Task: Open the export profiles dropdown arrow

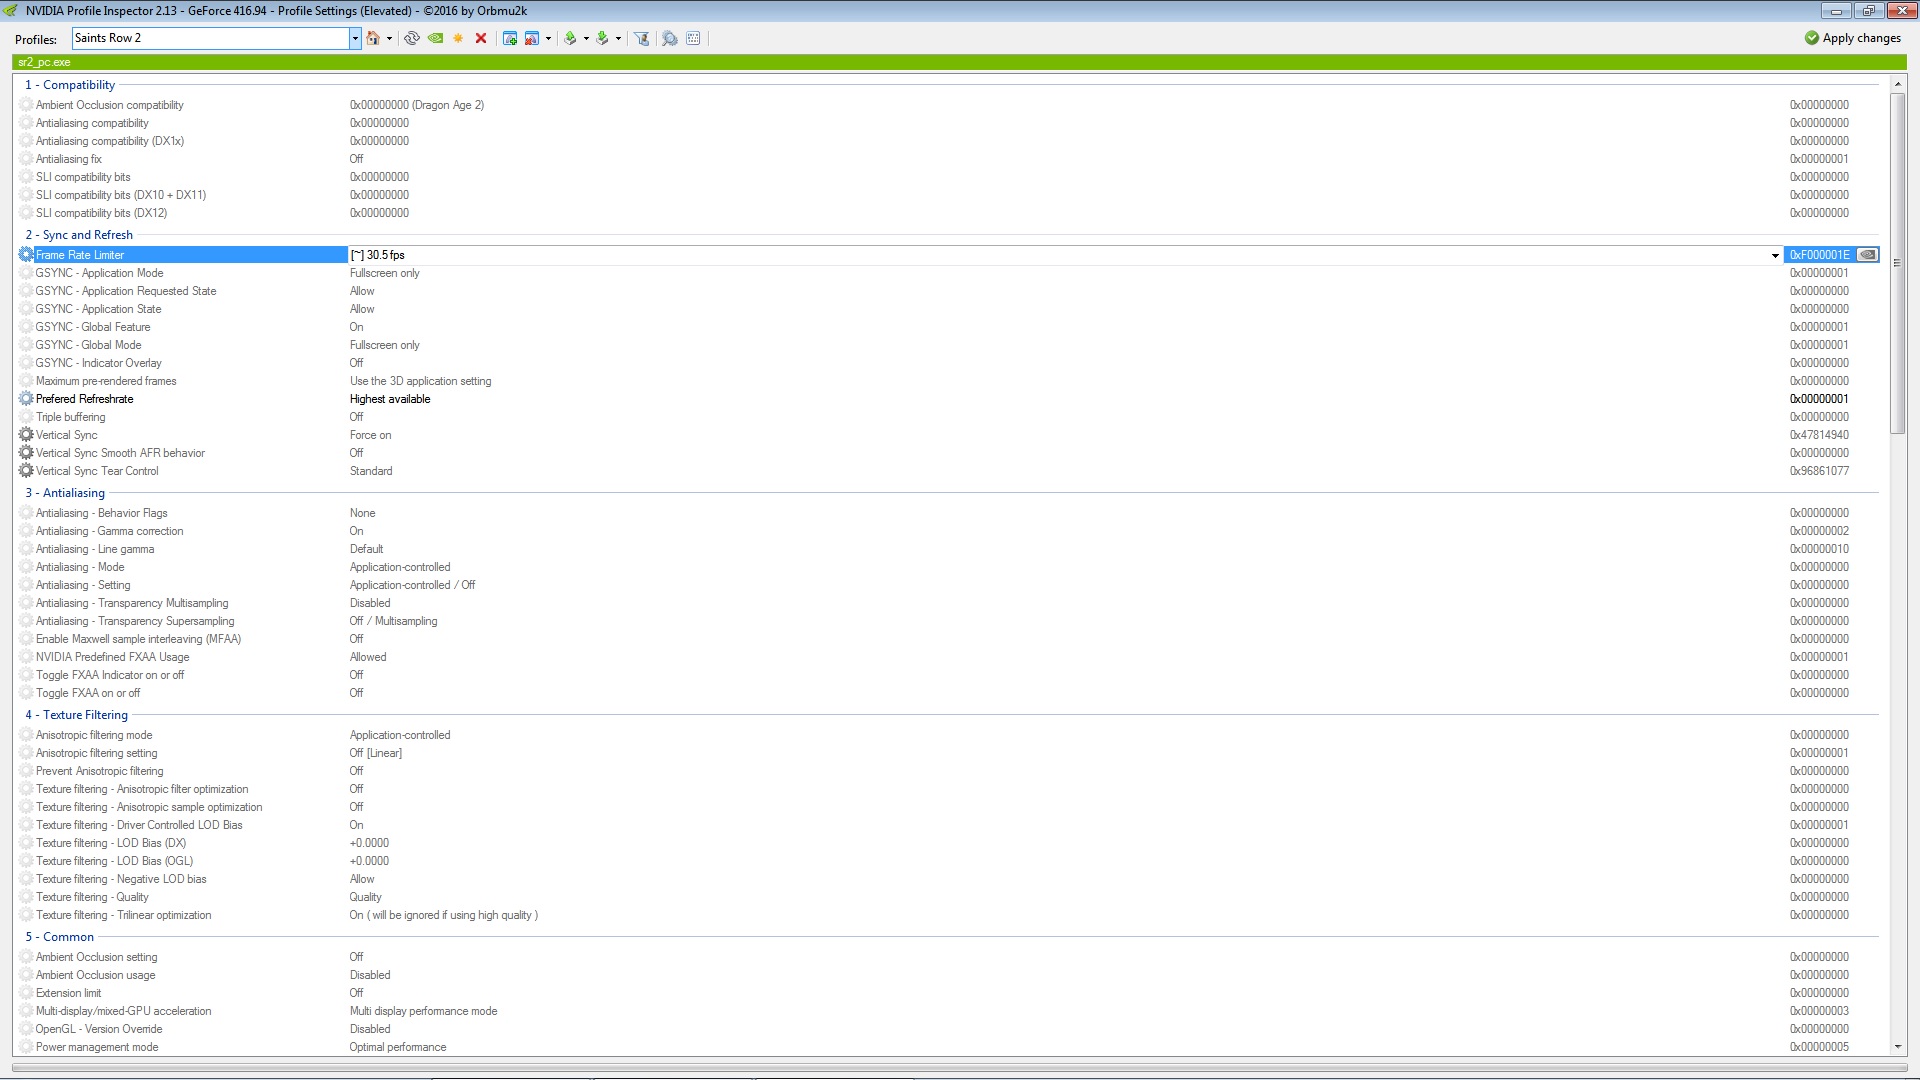Action: pyautogui.click(x=586, y=39)
